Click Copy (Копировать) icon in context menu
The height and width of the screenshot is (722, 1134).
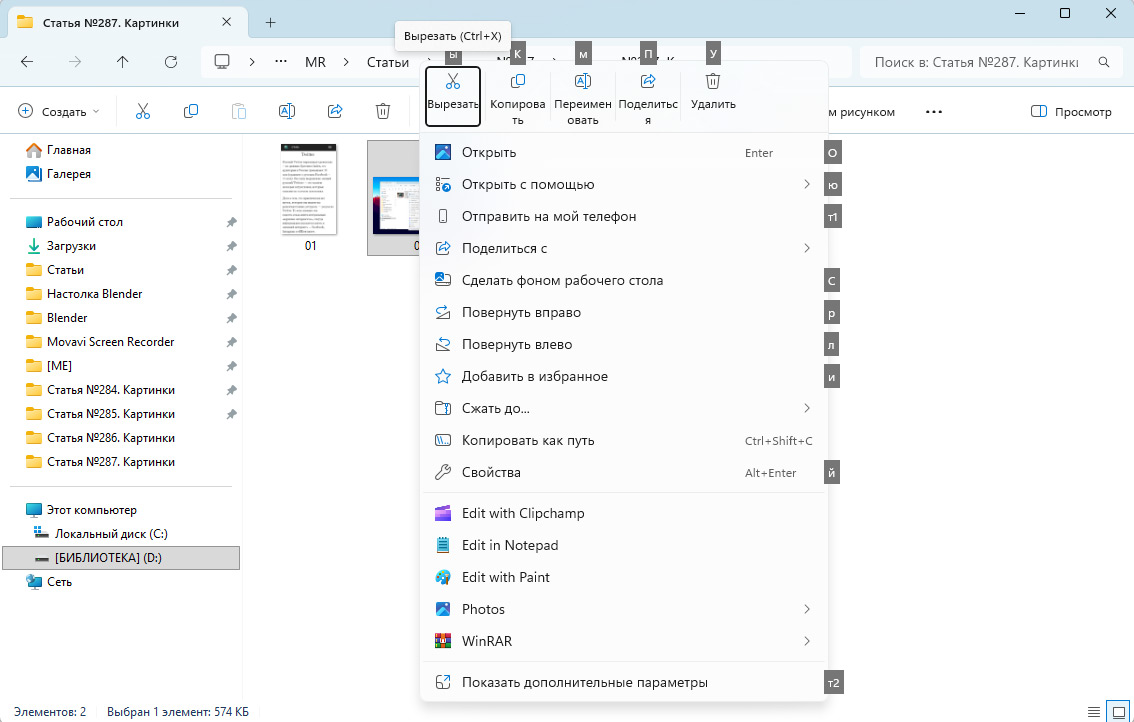tap(518, 82)
